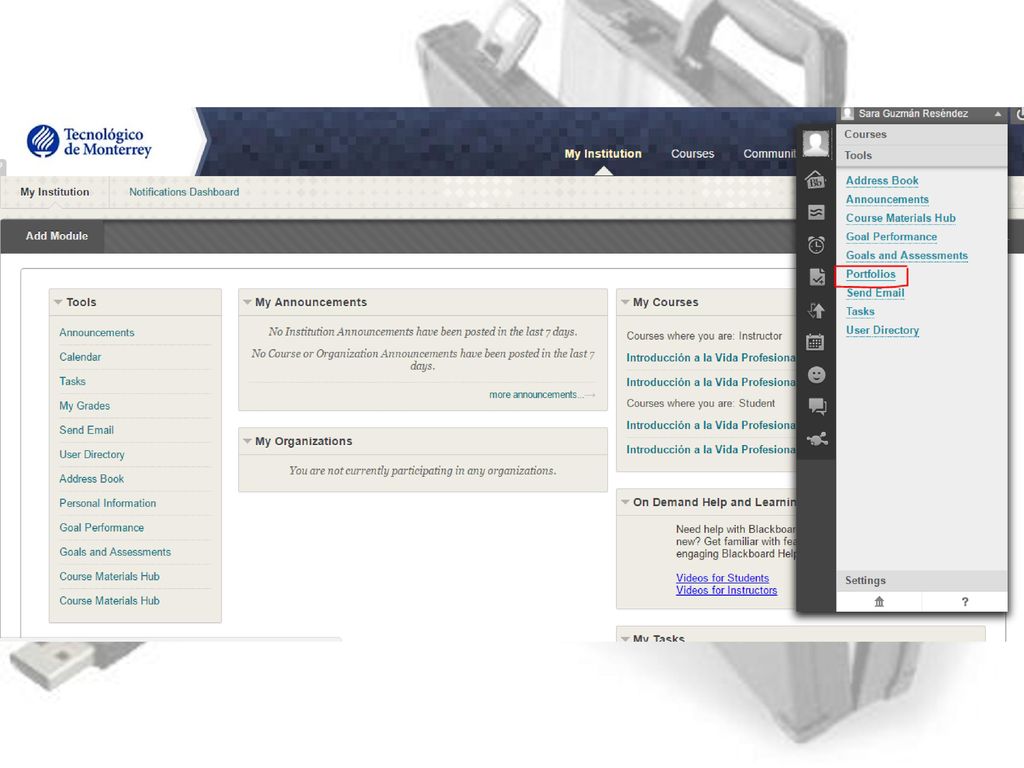Collapse the user menu arrow beside Sara Guzmán Reséndez

[998, 114]
